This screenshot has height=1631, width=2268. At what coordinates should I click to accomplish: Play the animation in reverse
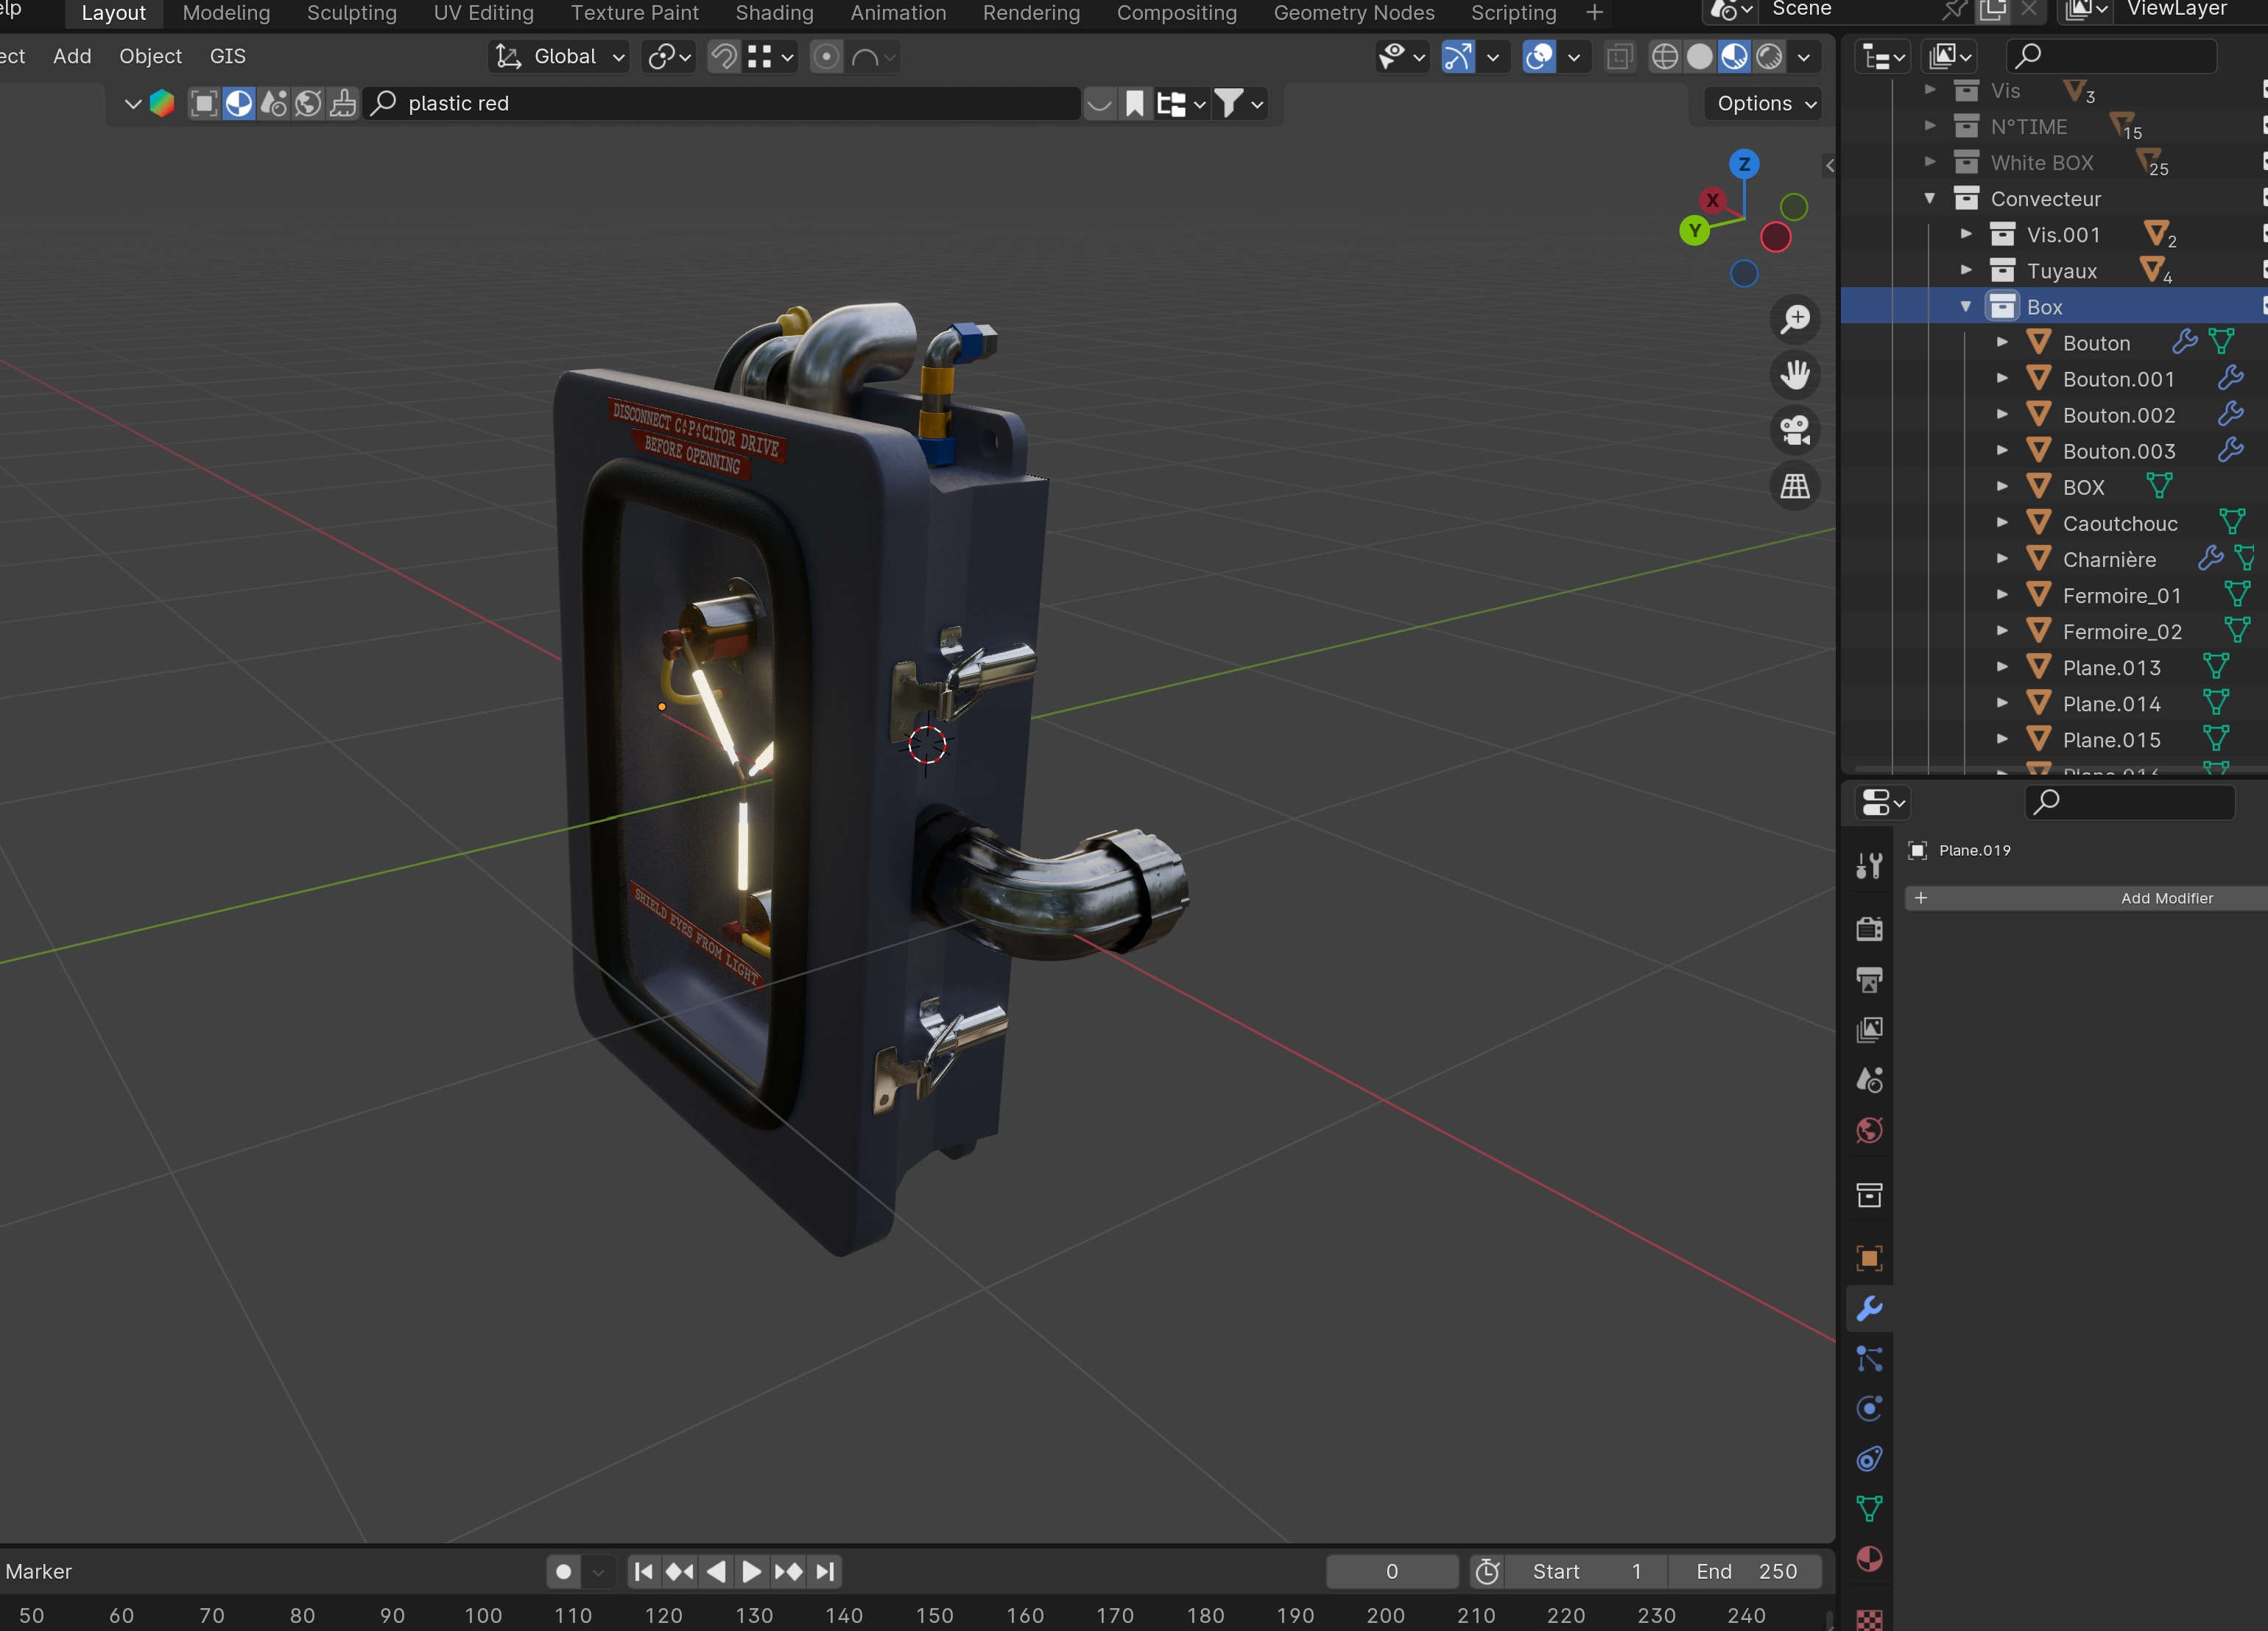(715, 1571)
